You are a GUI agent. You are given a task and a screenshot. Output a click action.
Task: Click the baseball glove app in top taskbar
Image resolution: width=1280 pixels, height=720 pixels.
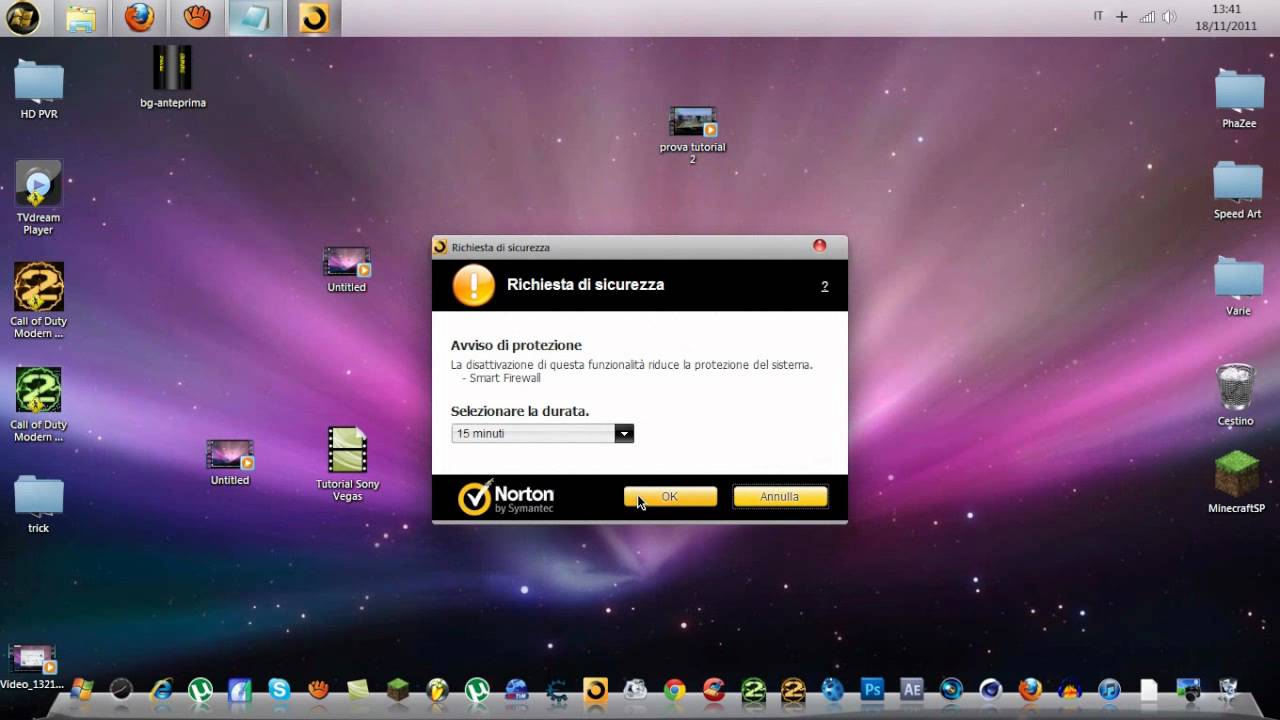click(197, 17)
